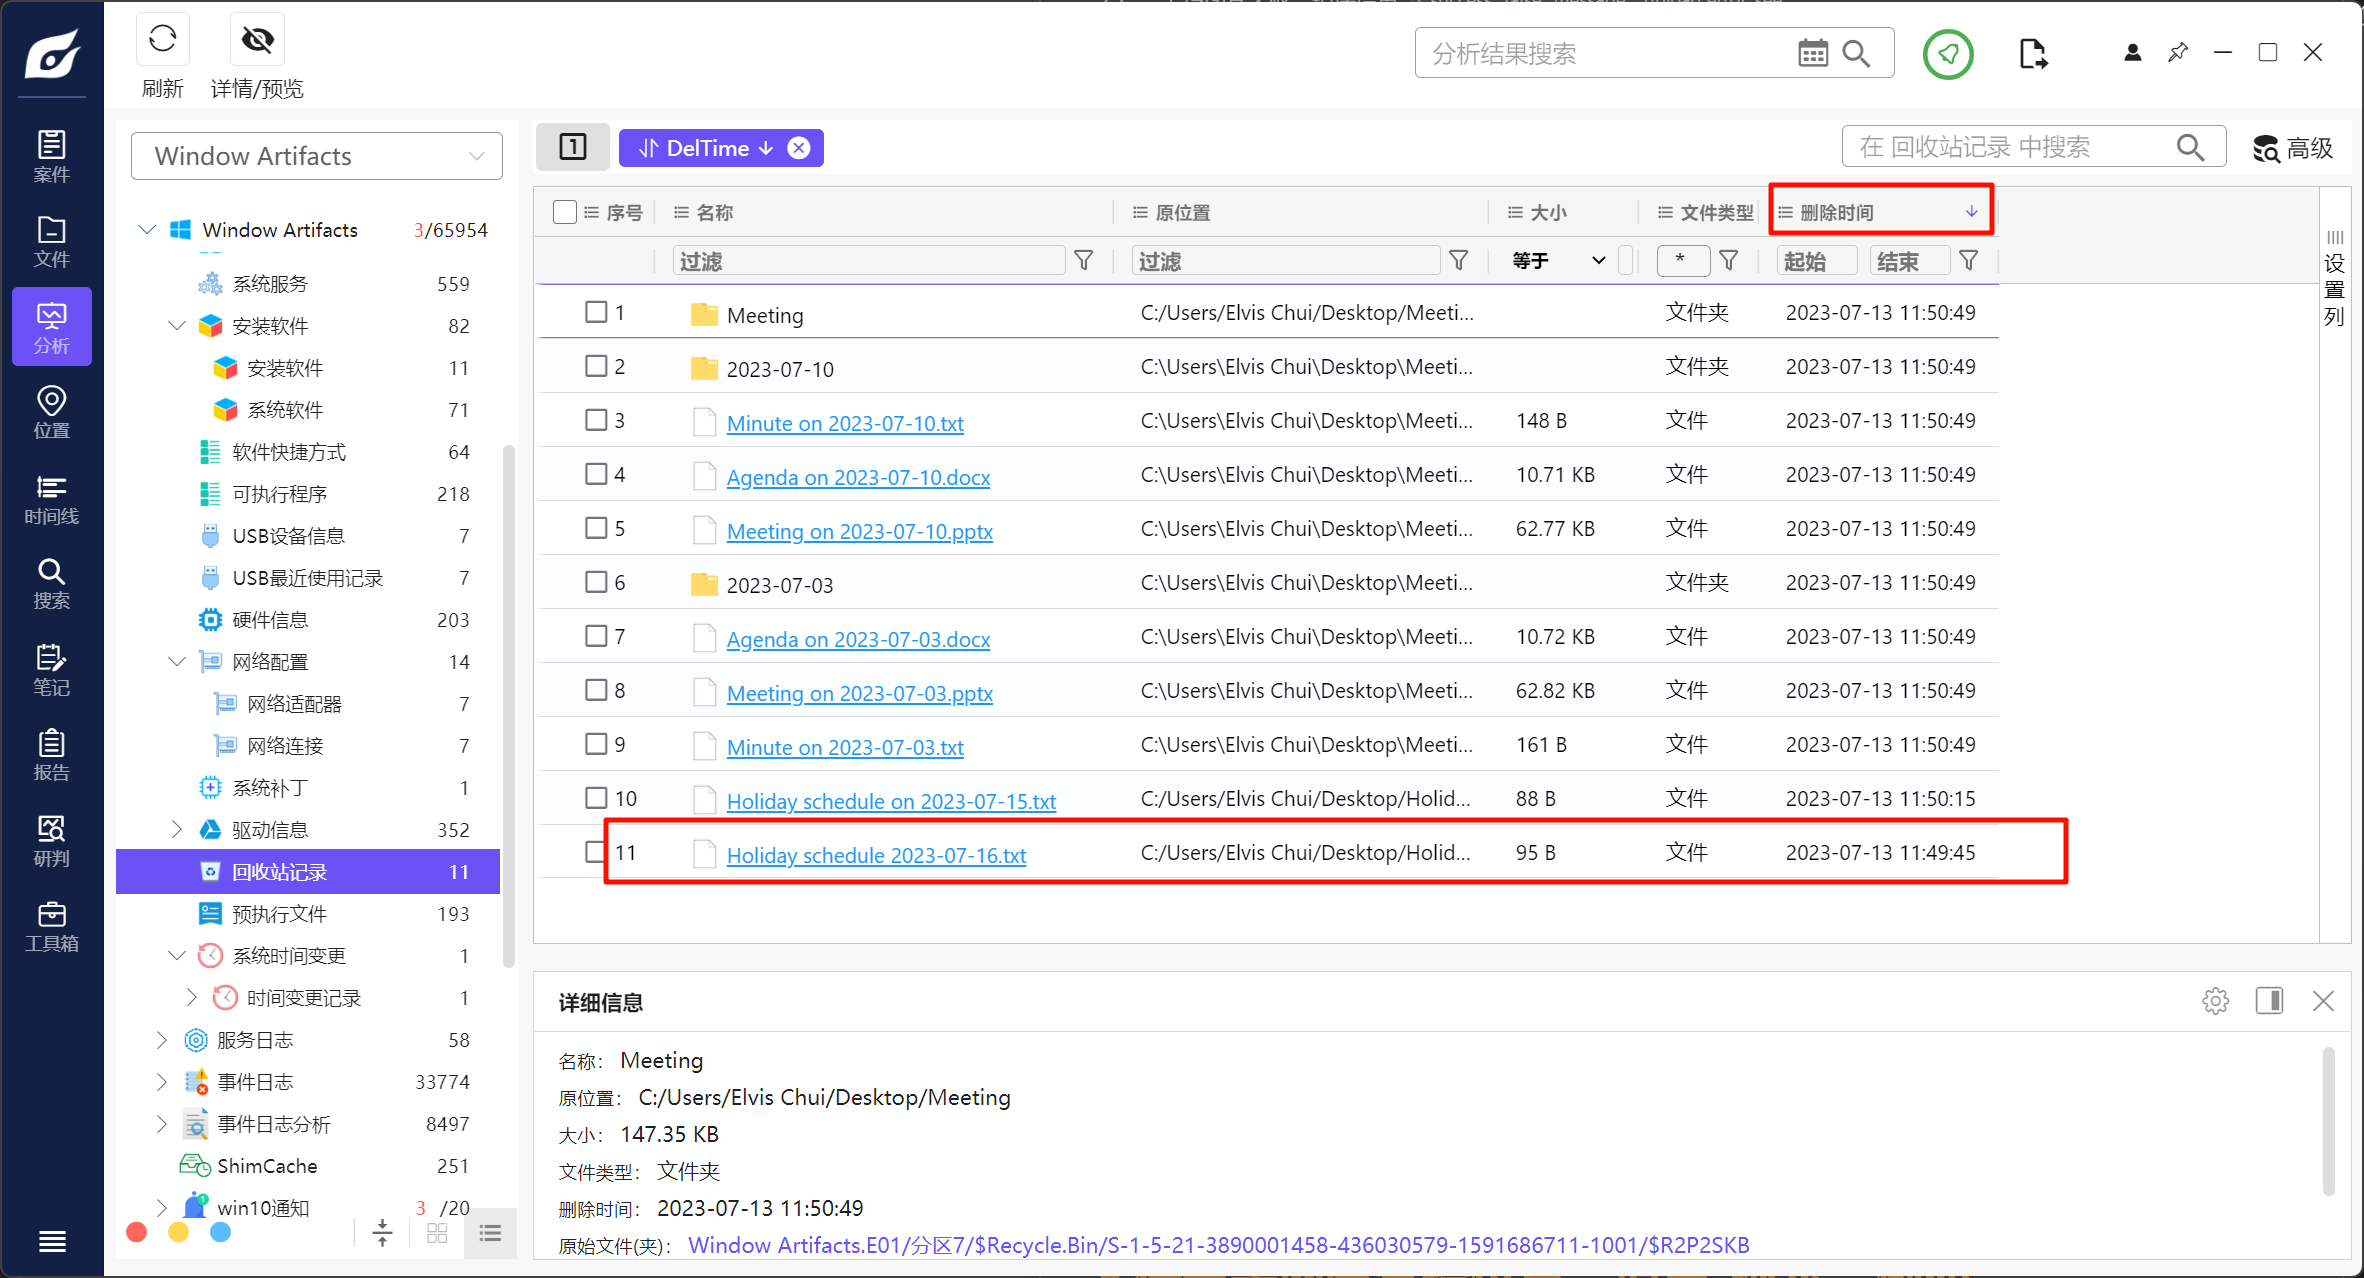Click name column filter funnel icon

(1083, 261)
